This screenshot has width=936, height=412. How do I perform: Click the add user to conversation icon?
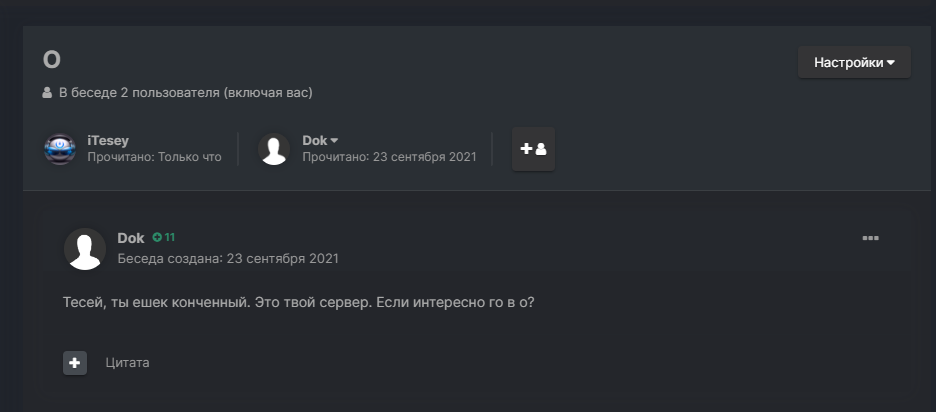pyautogui.click(x=534, y=149)
